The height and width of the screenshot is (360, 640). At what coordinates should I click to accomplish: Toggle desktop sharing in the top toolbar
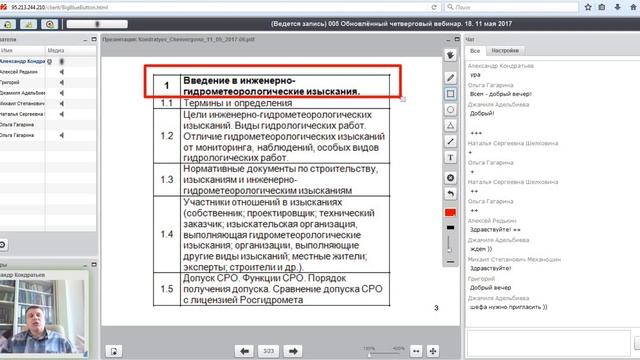pyautogui.click(x=49, y=24)
